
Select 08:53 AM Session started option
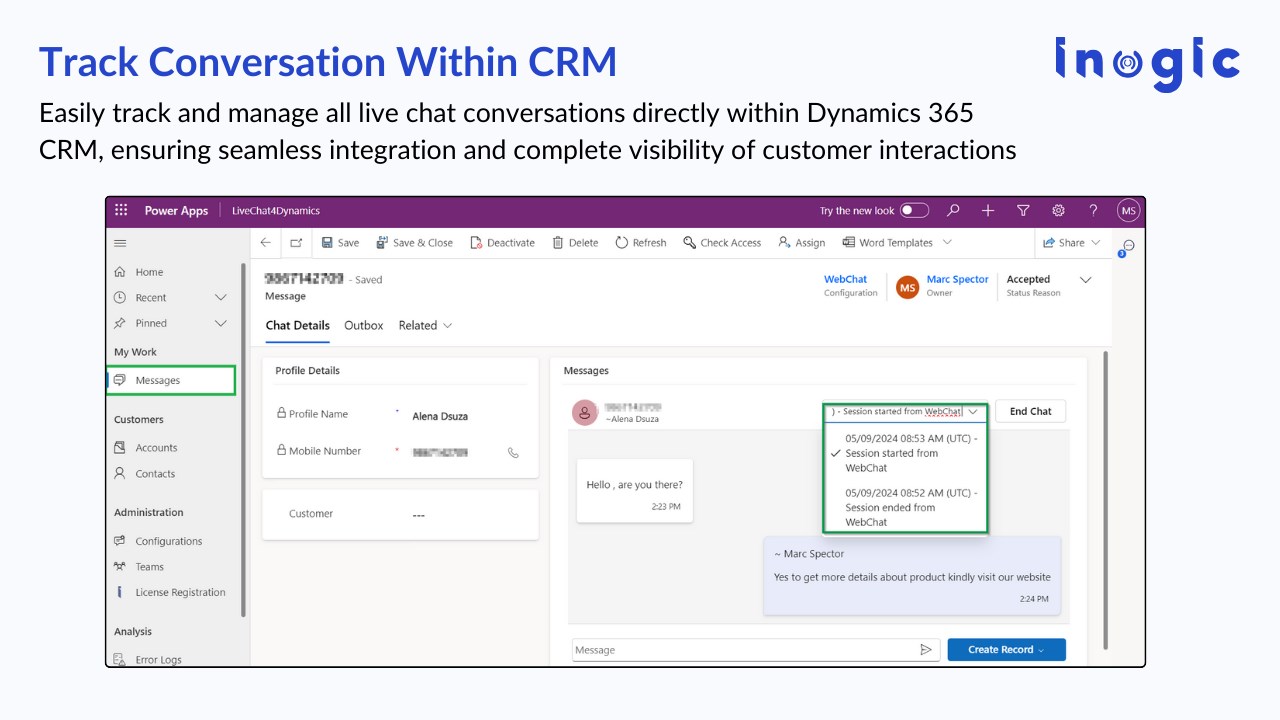[x=906, y=453]
